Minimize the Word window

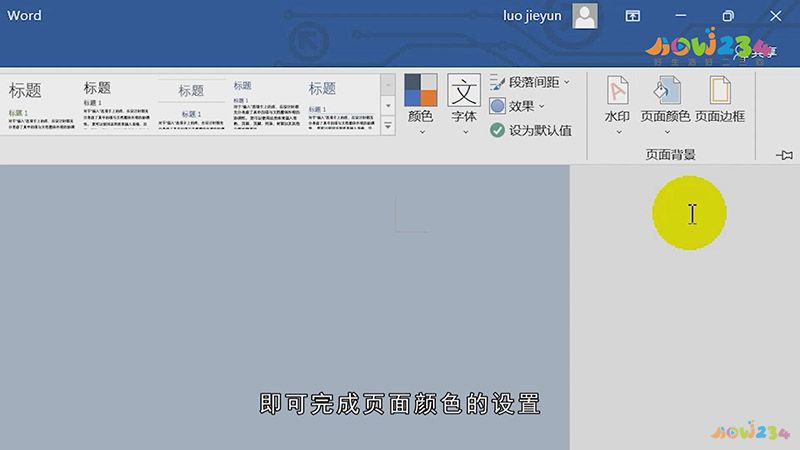(681, 16)
